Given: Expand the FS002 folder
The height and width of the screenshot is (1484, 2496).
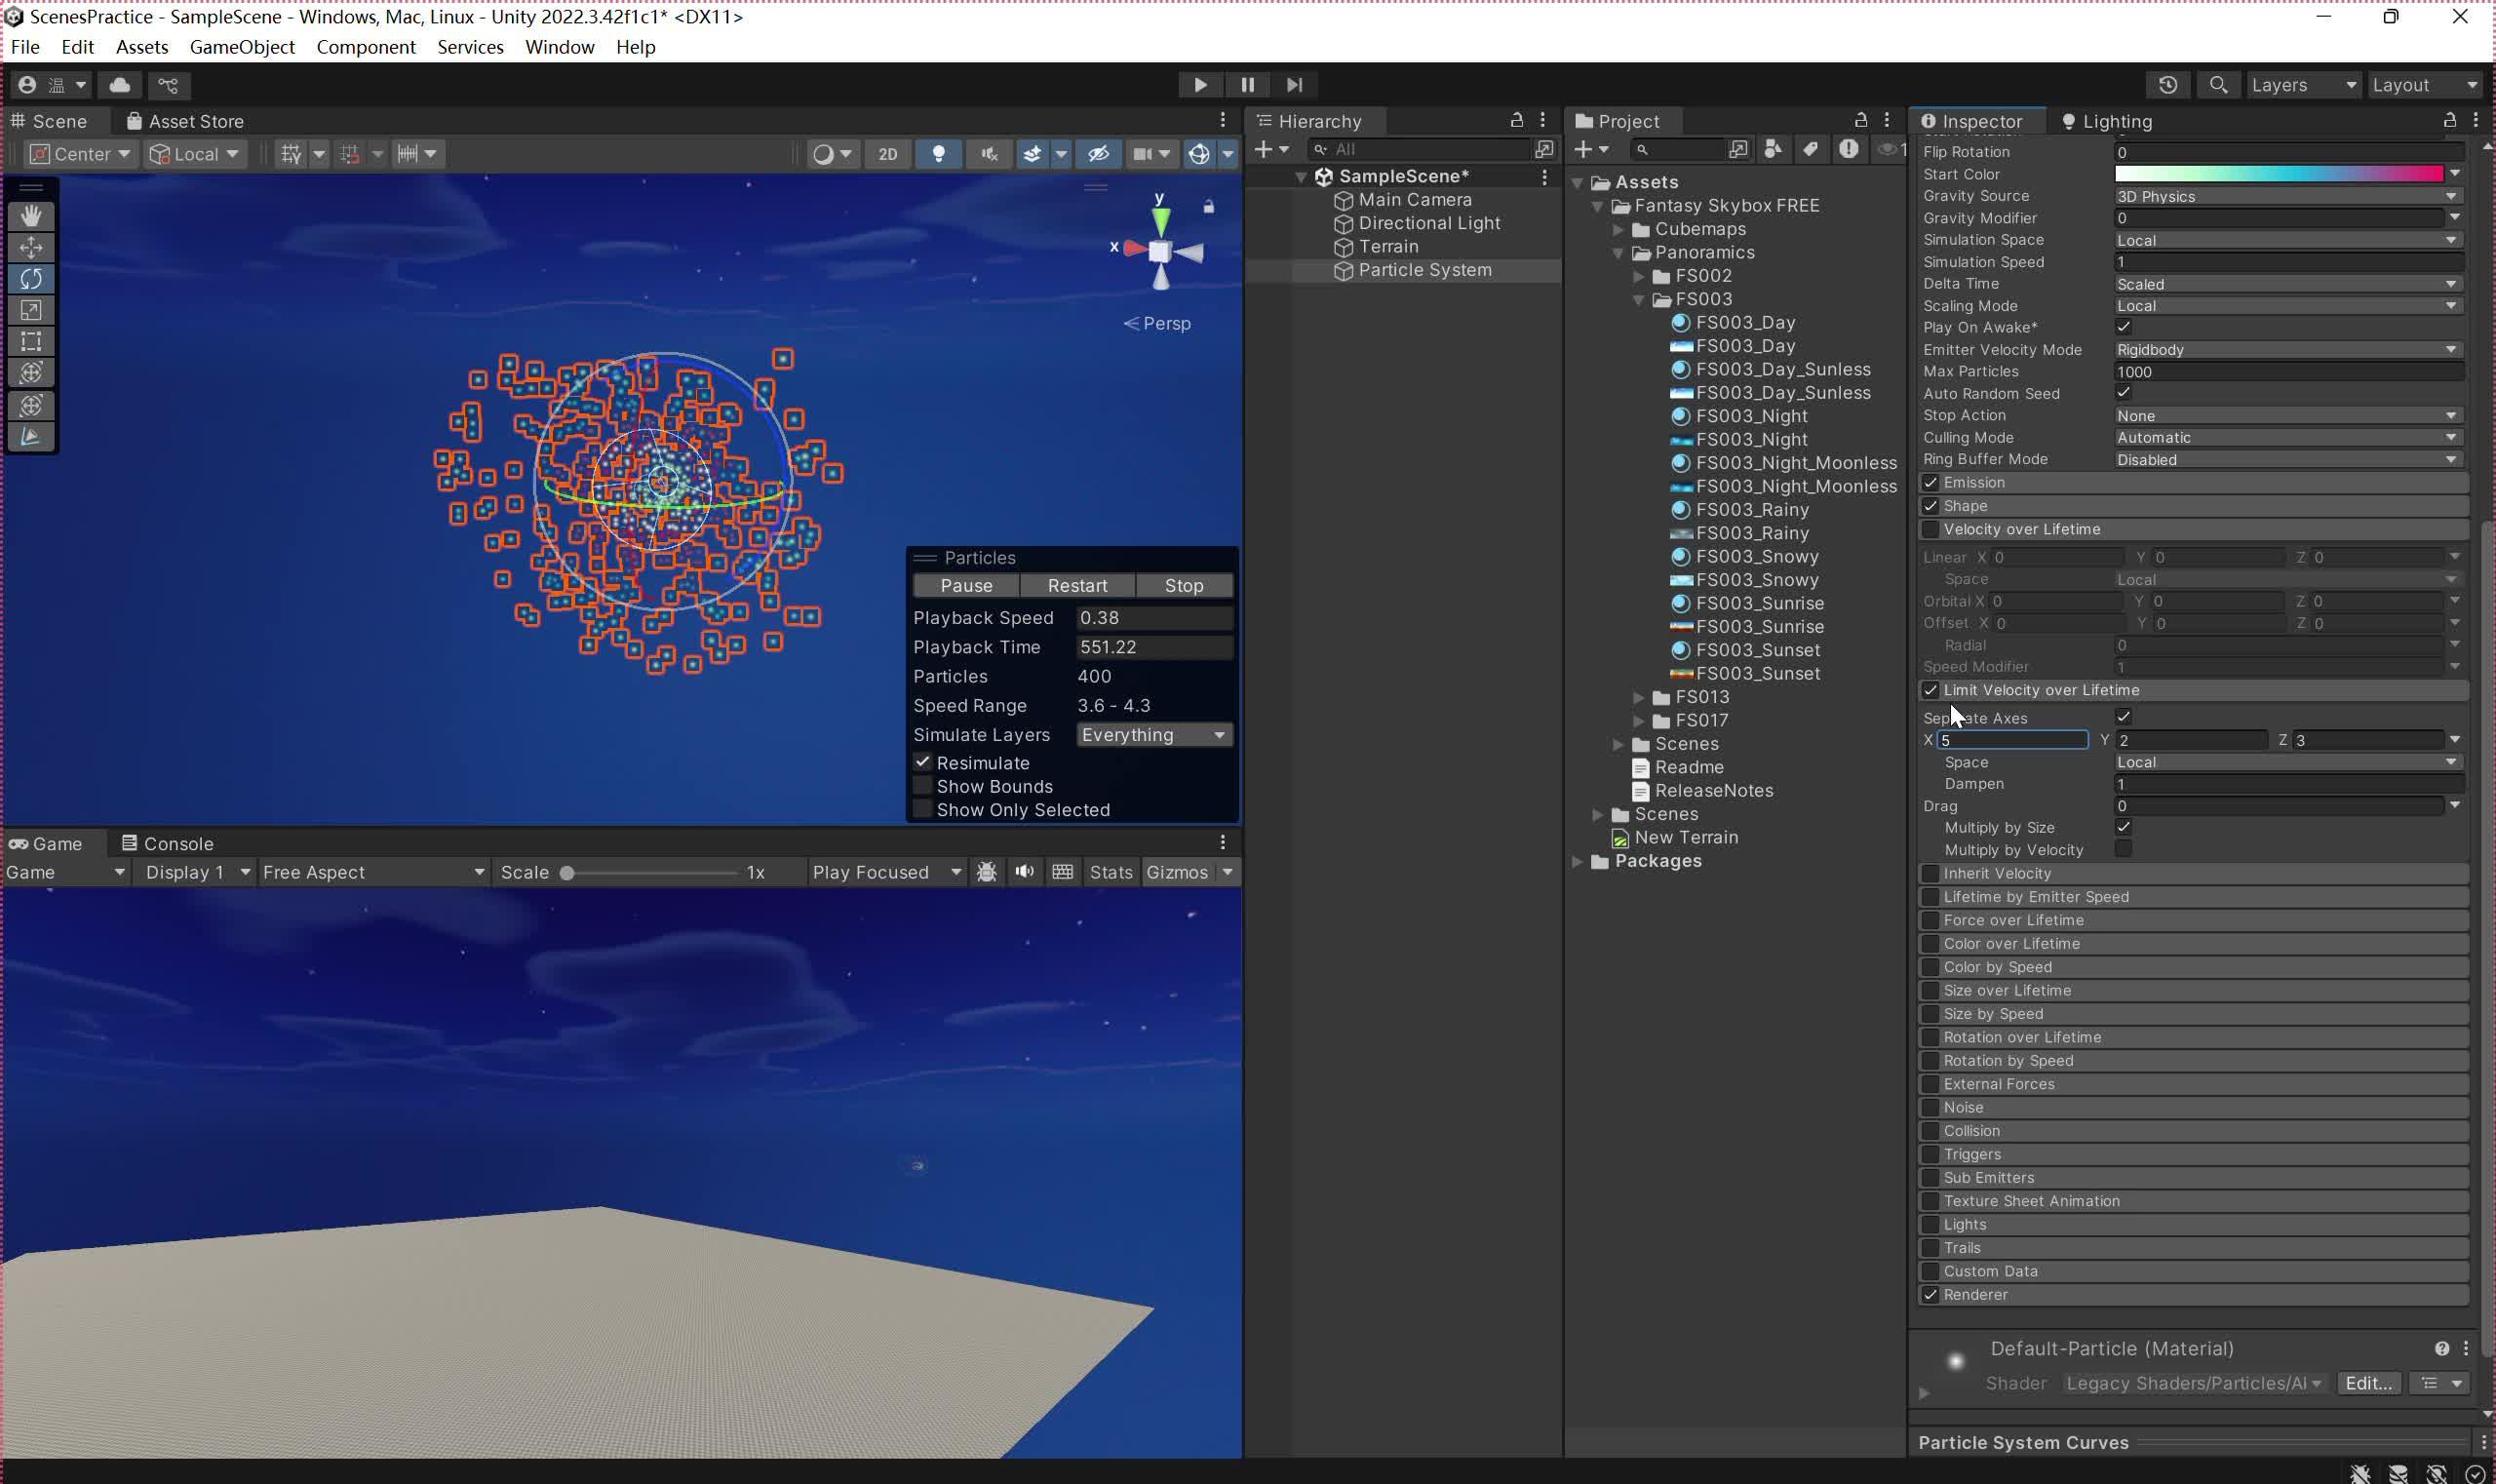Looking at the screenshot, I should (x=1638, y=276).
